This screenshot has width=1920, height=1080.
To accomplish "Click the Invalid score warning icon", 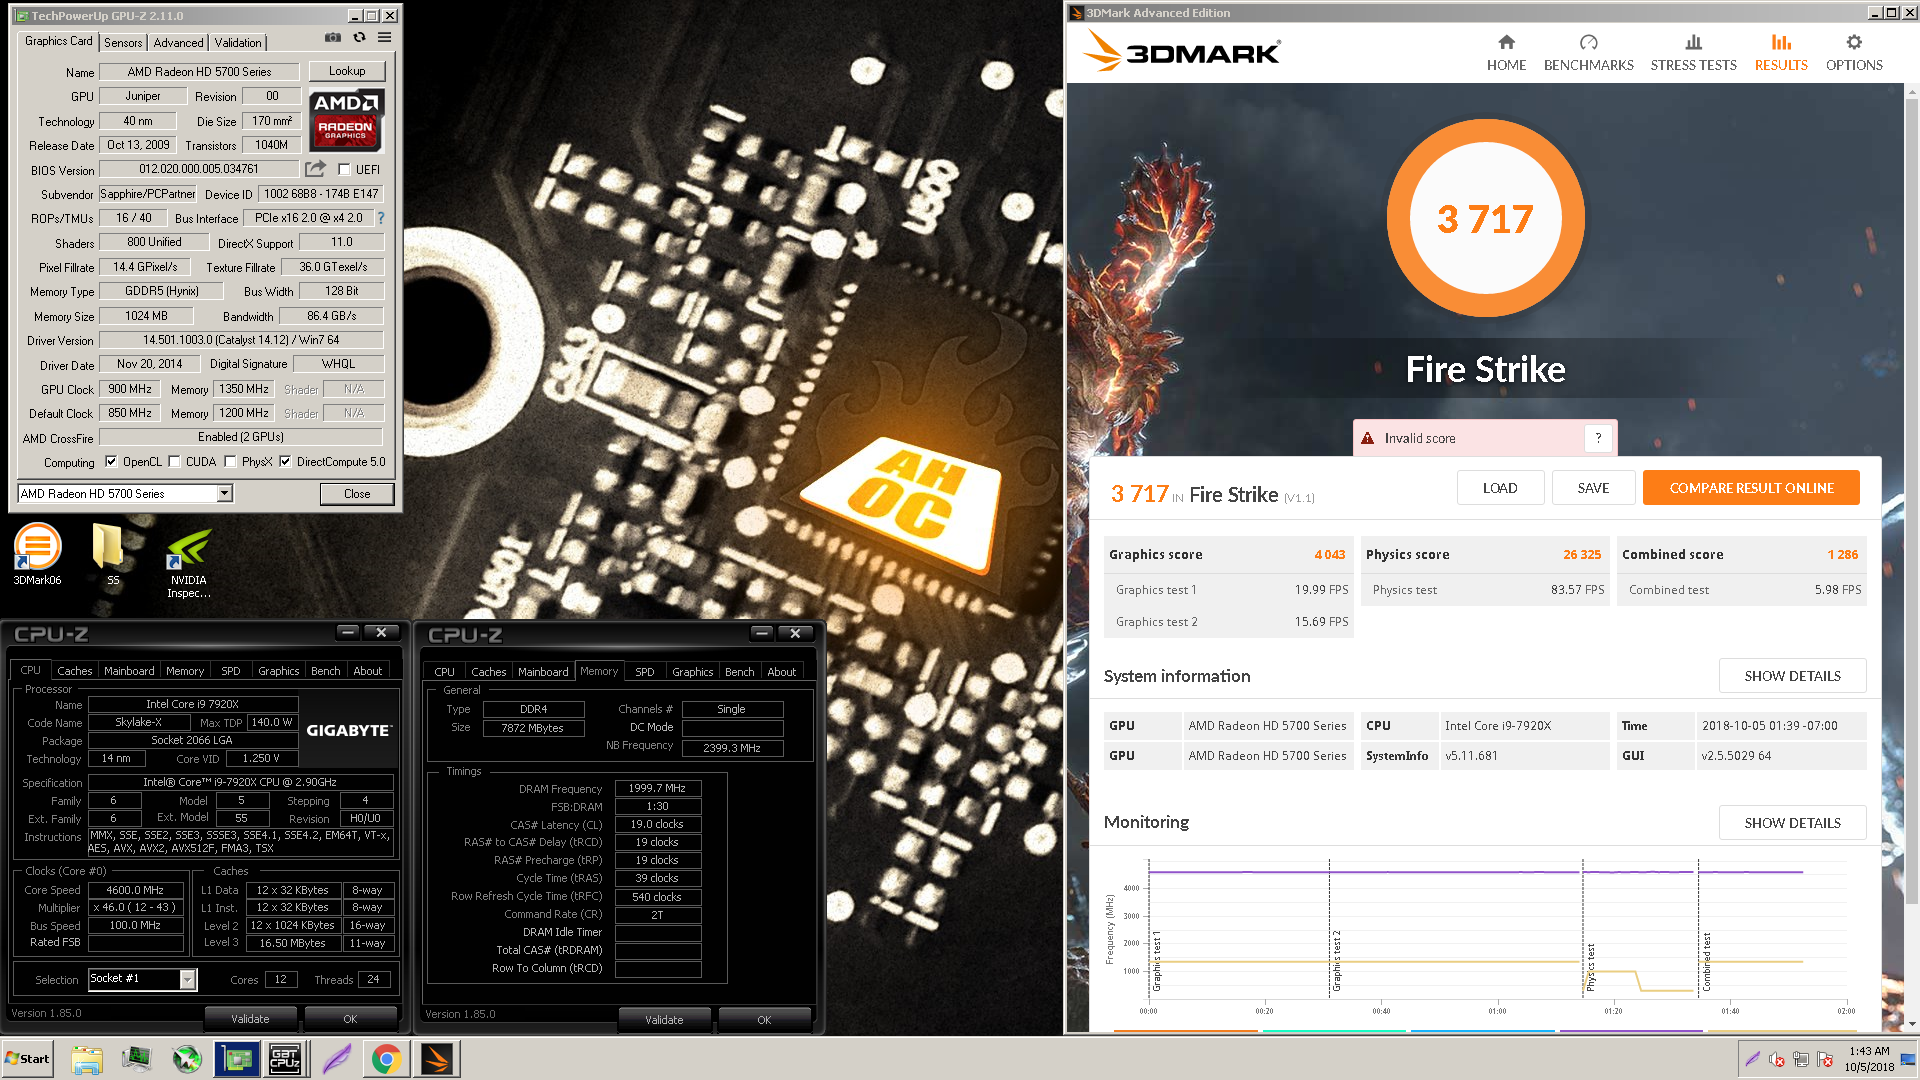I will 1367,438.
